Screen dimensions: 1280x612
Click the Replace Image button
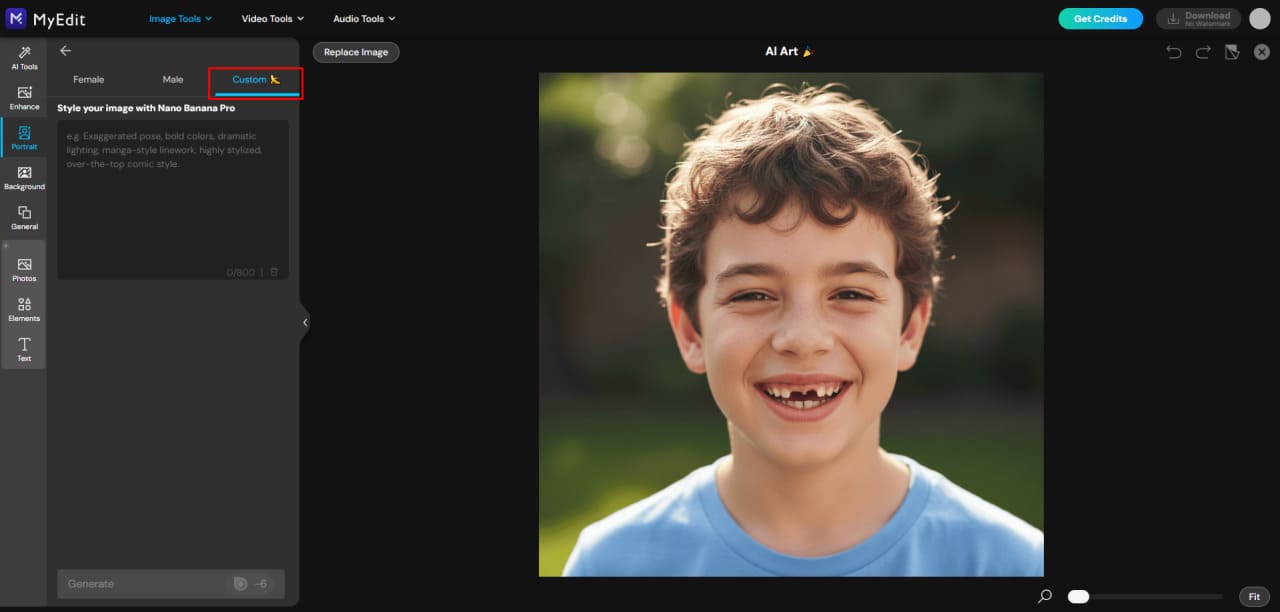pos(355,51)
